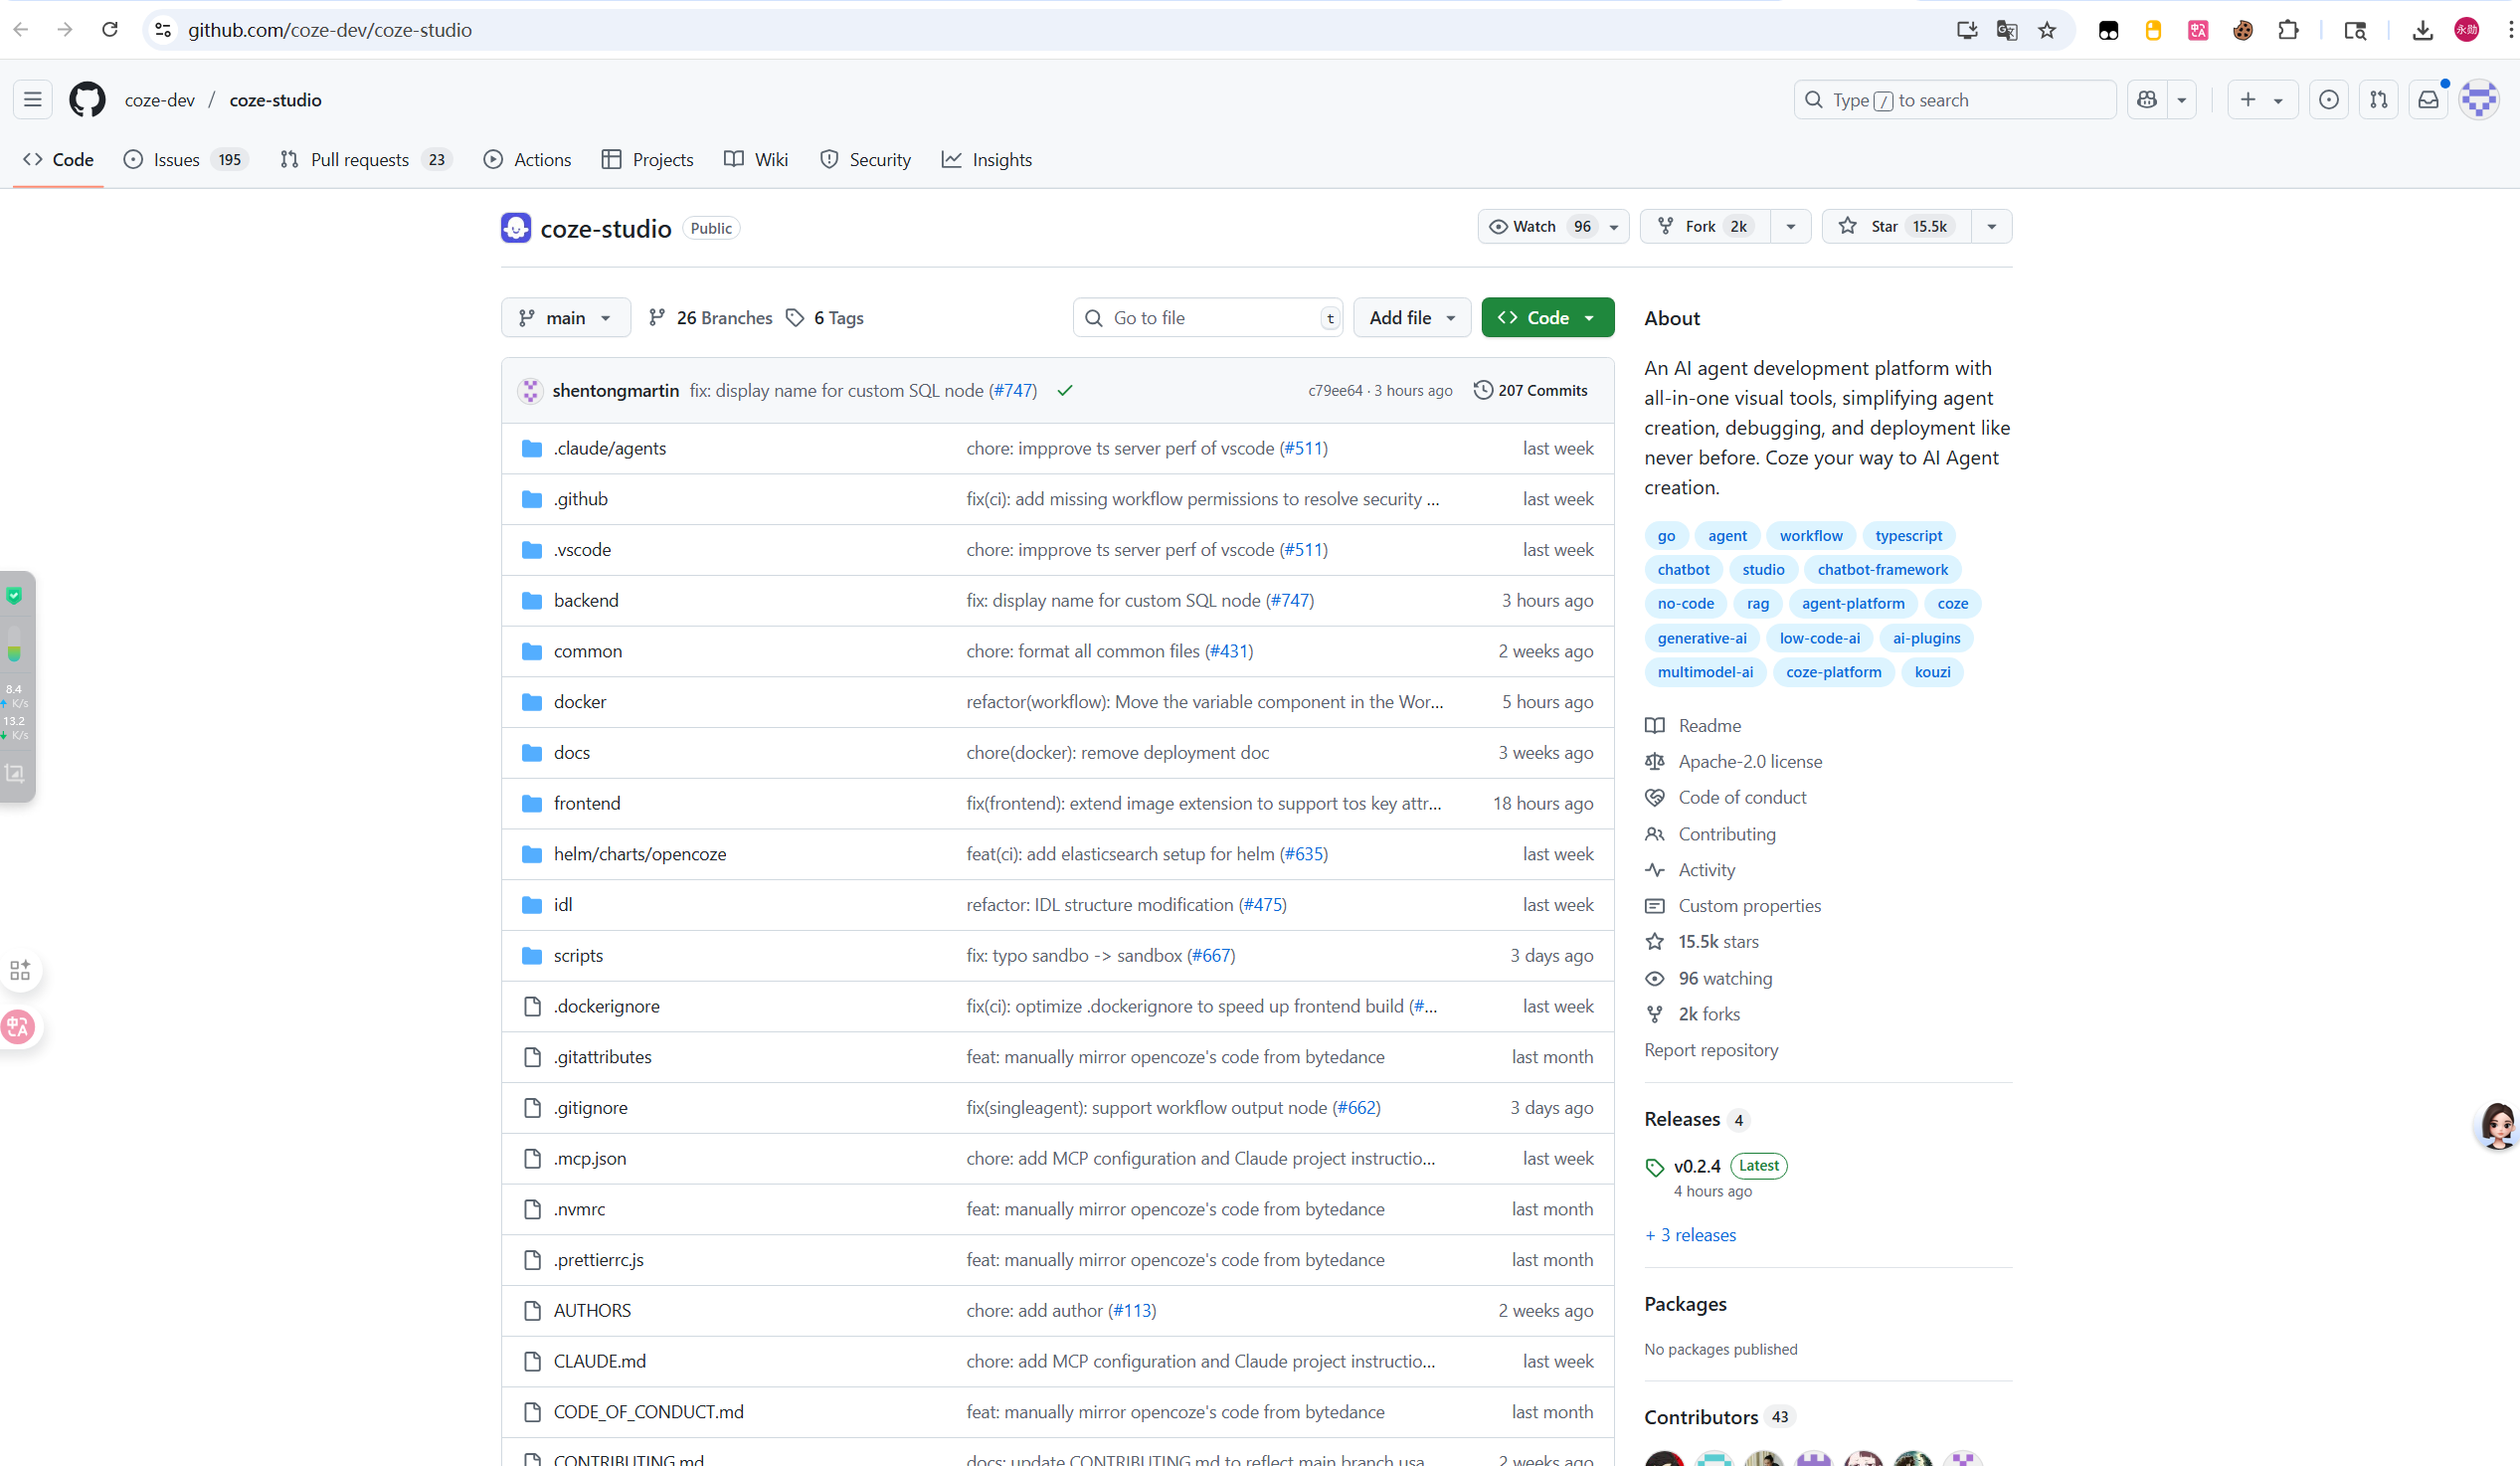Open the backend folder

coord(586,601)
